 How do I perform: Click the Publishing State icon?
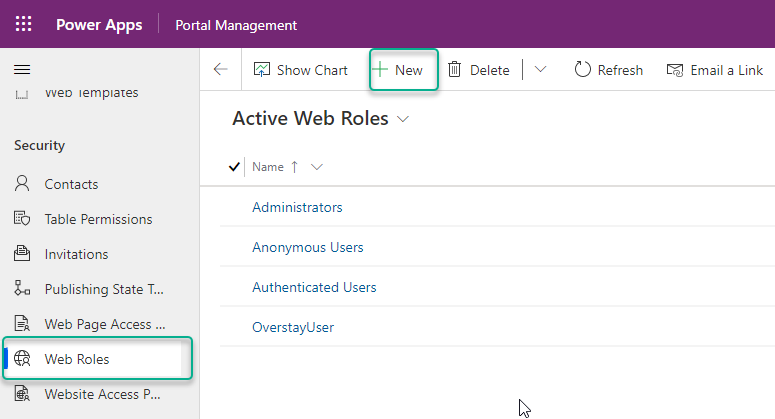pos(22,288)
